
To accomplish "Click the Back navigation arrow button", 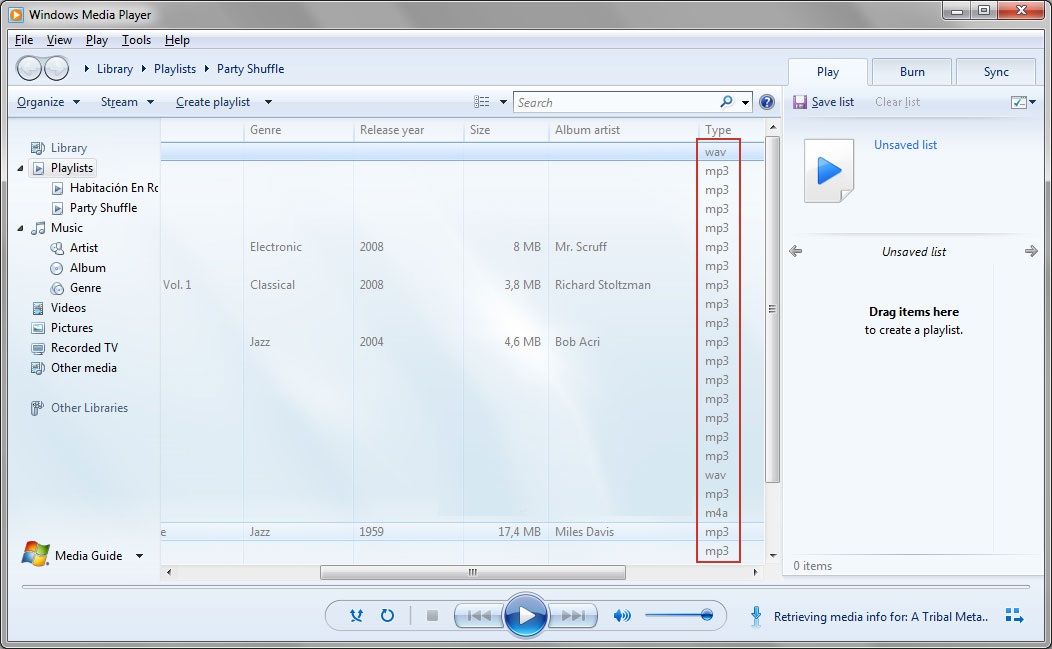I will point(29,68).
